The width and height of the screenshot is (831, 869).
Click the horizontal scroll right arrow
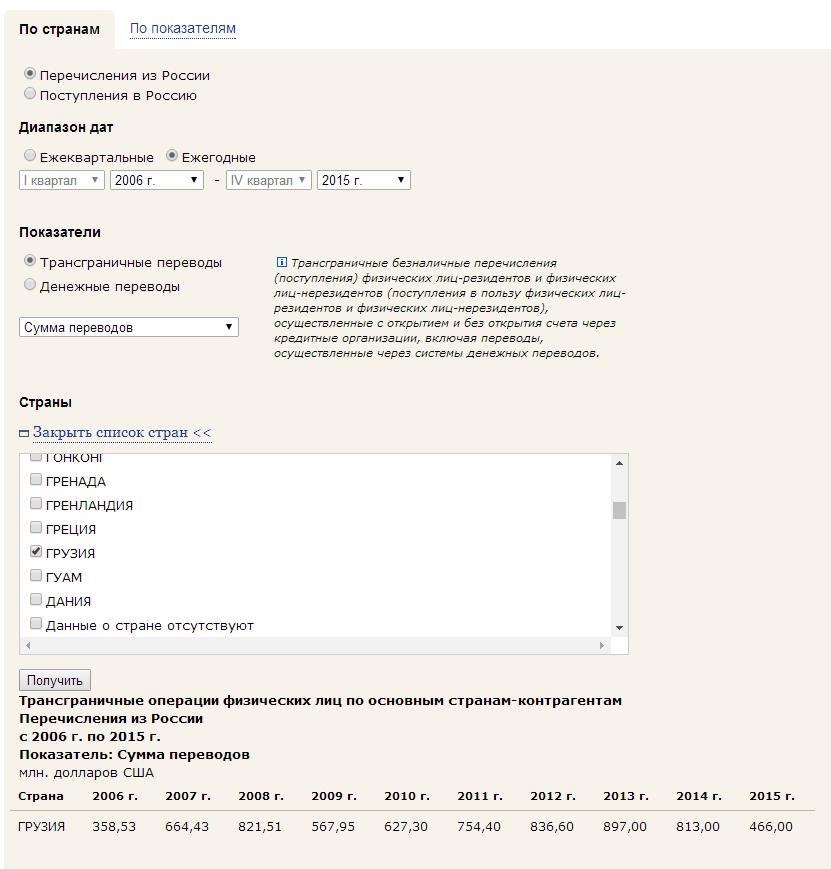pos(602,645)
